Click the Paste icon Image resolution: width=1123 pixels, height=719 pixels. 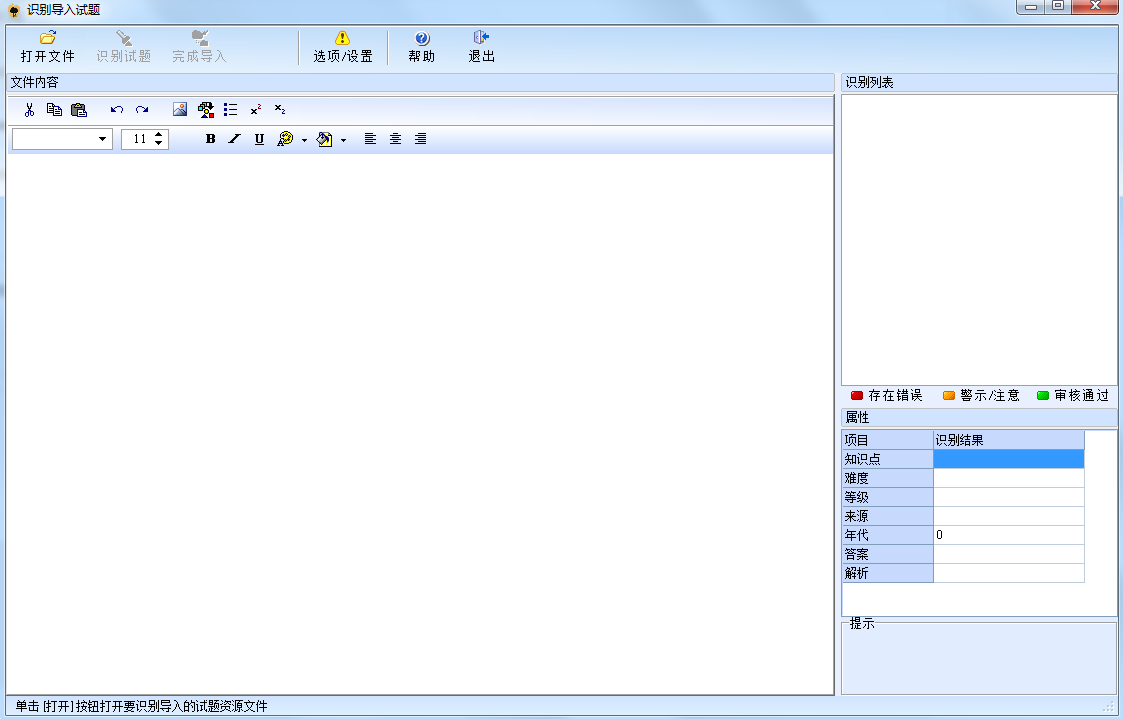coord(80,110)
